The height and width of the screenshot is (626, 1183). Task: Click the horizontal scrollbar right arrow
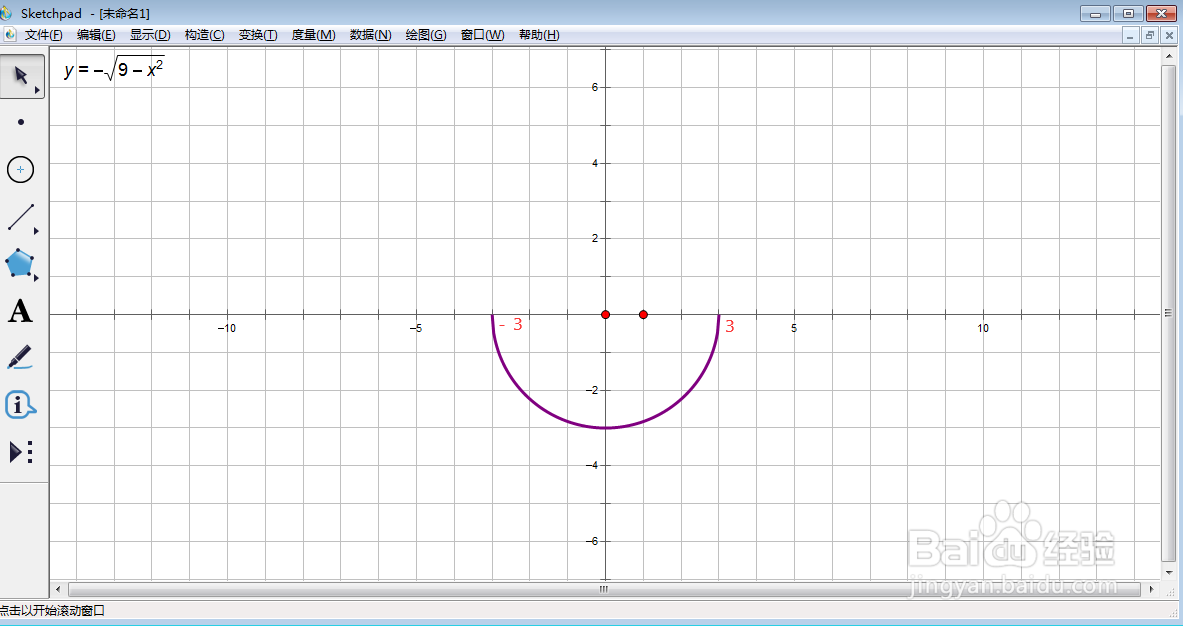pyautogui.click(x=1151, y=589)
